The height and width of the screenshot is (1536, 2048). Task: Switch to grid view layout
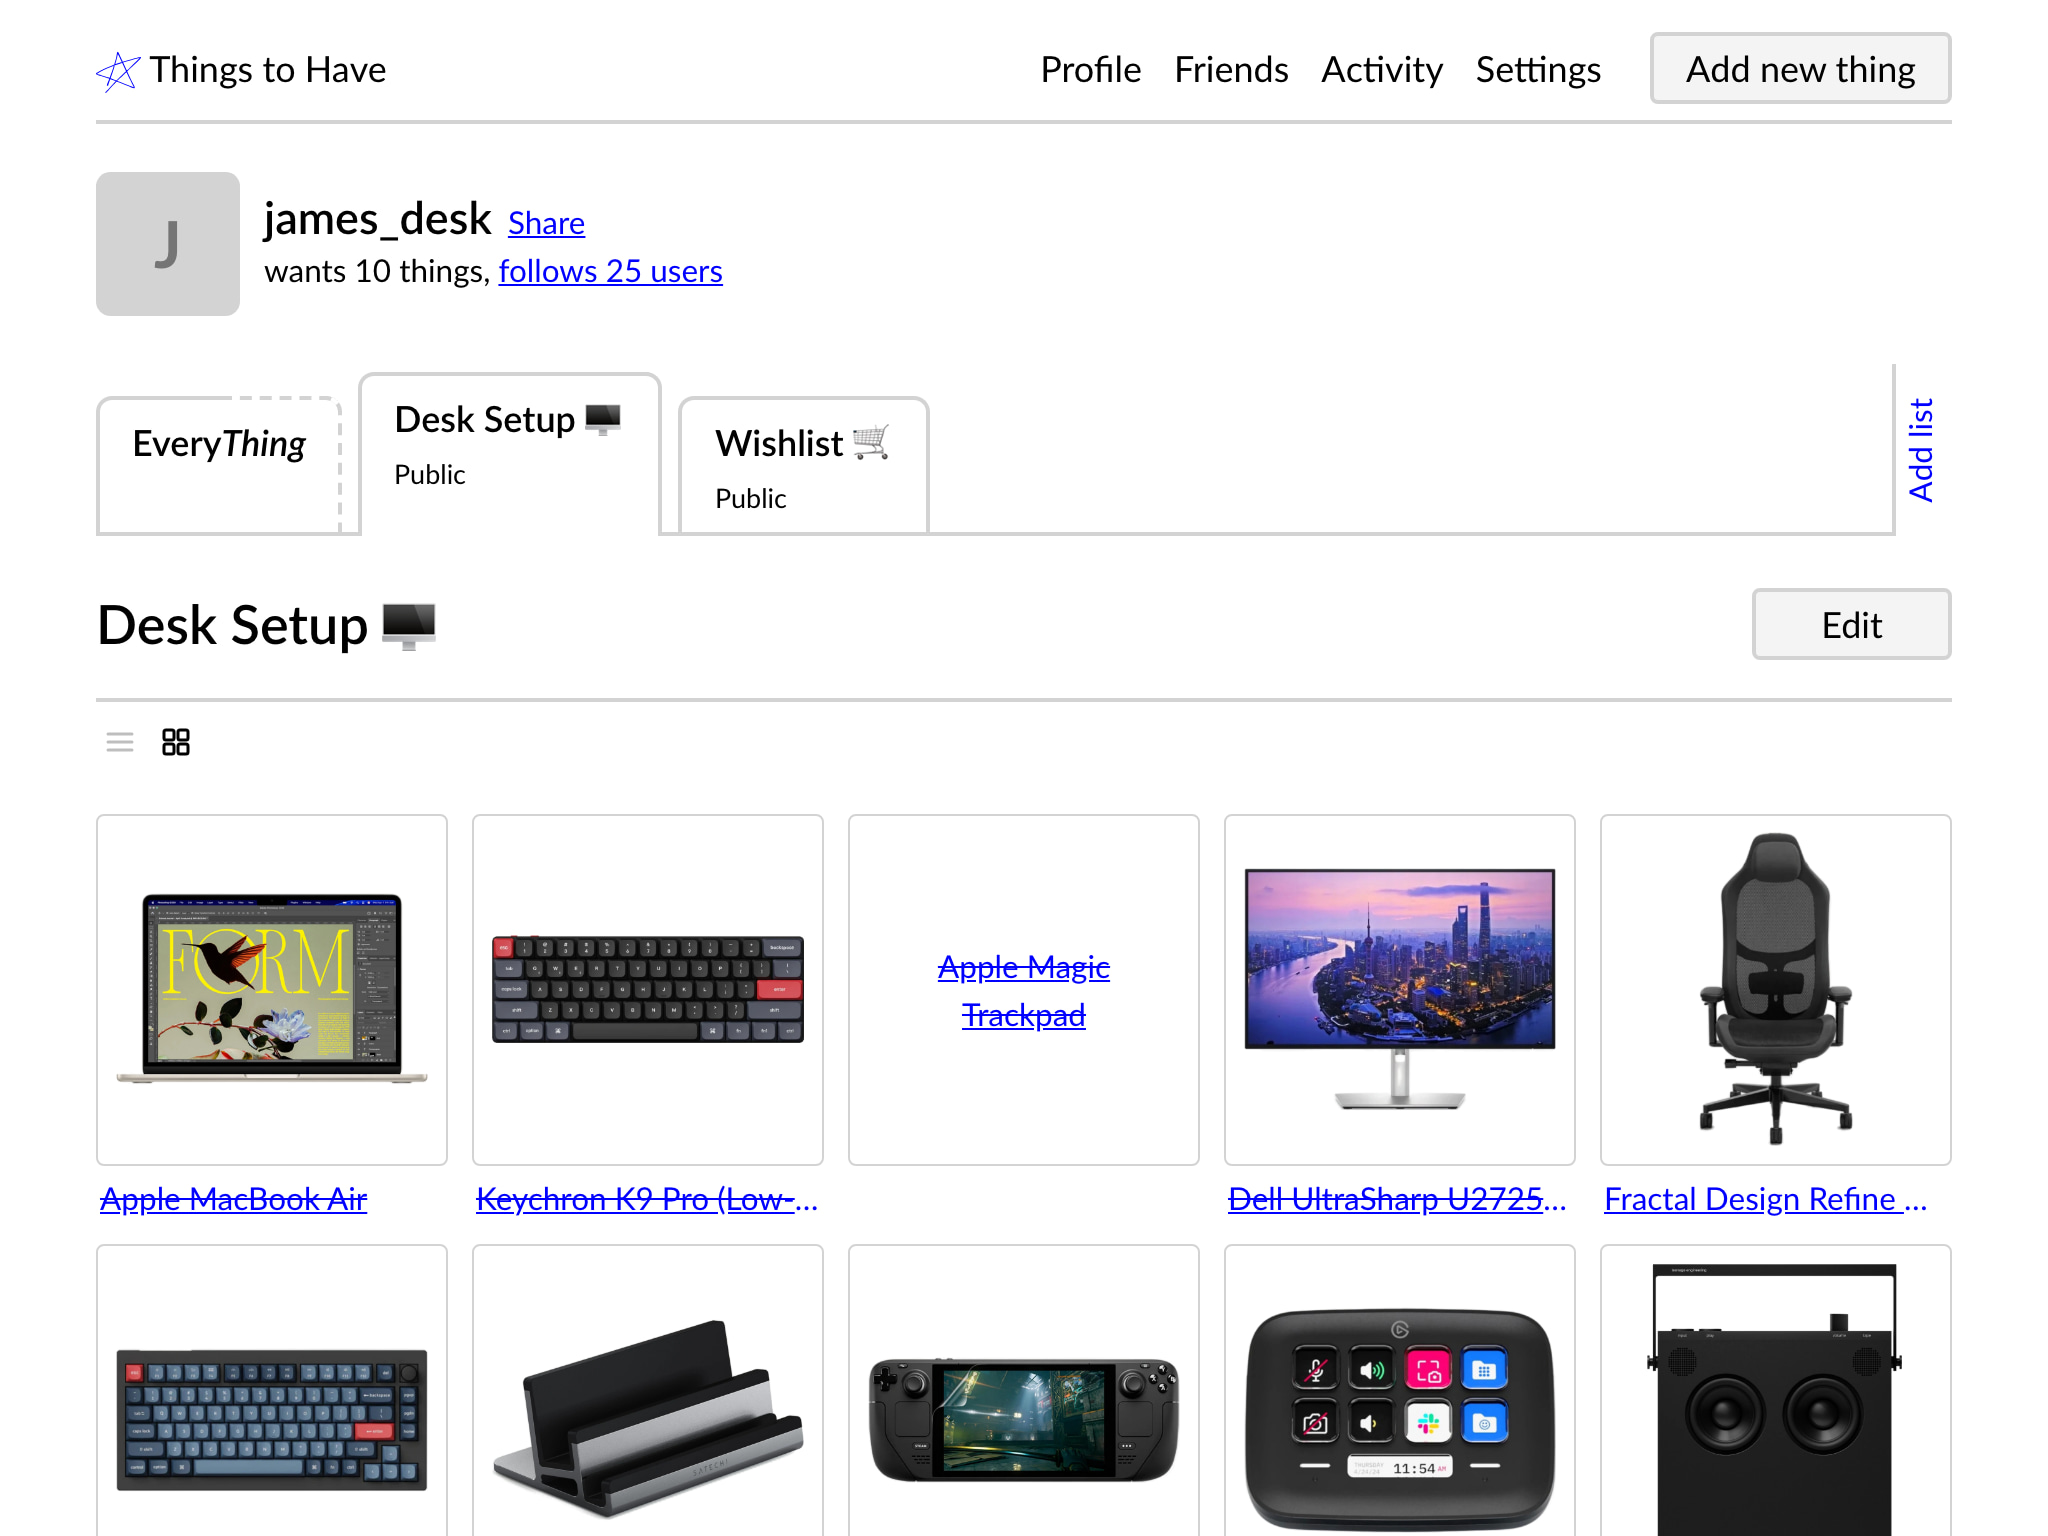point(176,742)
